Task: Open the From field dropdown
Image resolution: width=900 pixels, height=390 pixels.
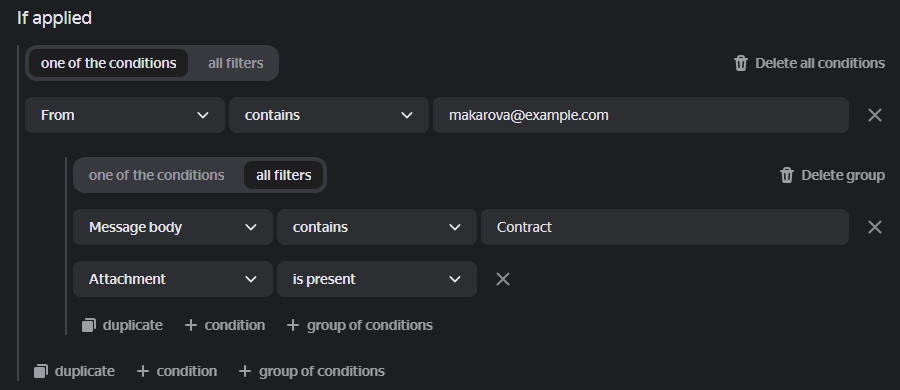Action: coord(125,115)
